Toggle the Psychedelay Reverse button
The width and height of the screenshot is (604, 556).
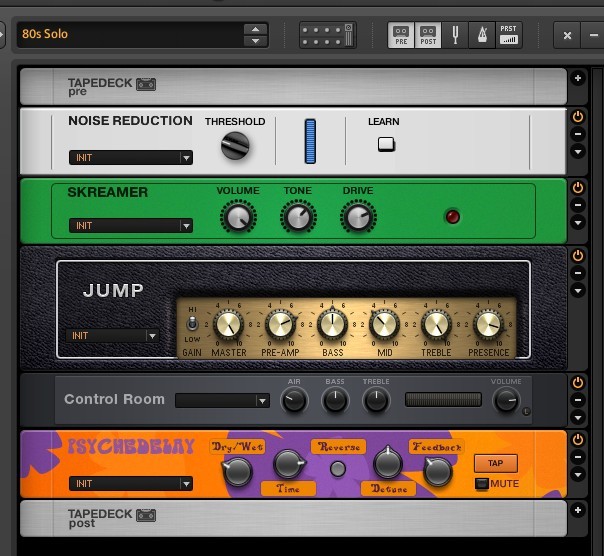[338, 469]
